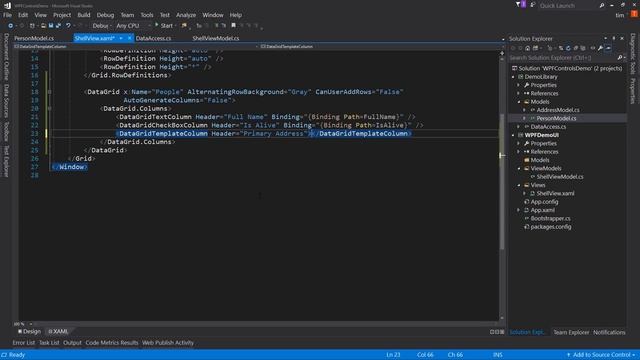Open the Output tab
This screenshot has height=360, width=640.
(x=72, y=343)
